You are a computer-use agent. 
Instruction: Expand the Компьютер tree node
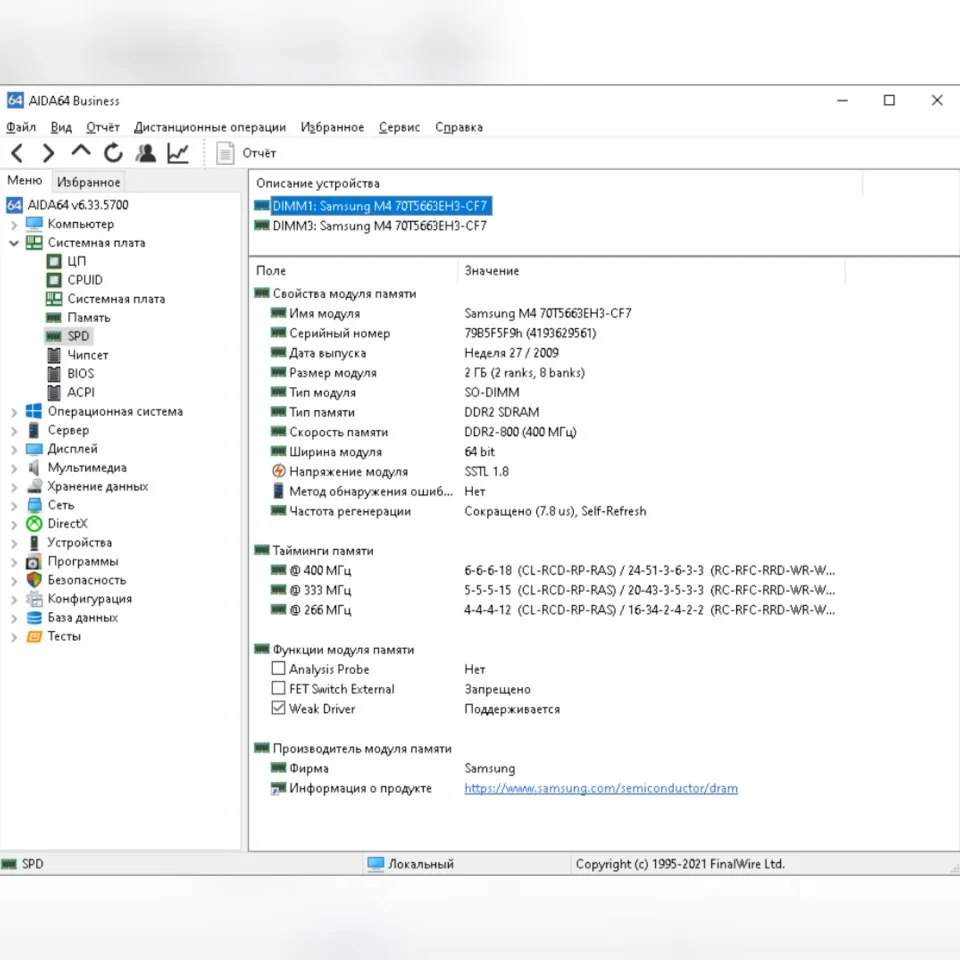[13, 225]
